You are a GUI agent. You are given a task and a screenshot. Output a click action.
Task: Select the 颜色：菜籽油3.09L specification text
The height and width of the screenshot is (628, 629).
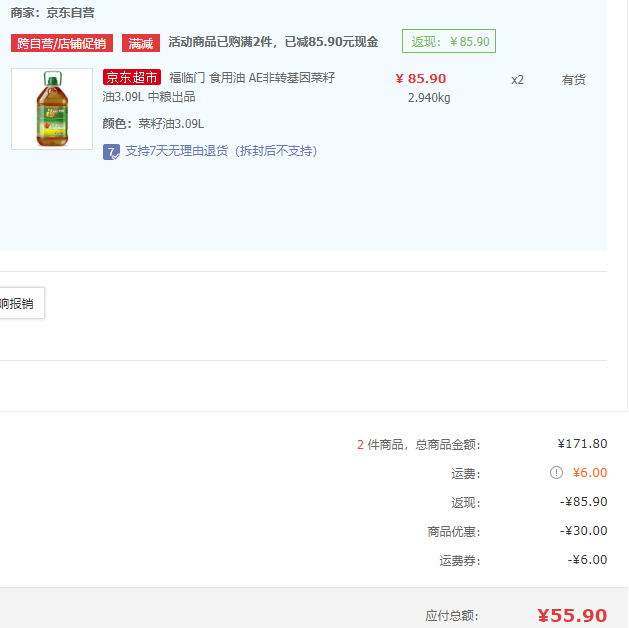pyautogui.click(x=153, y=124)
